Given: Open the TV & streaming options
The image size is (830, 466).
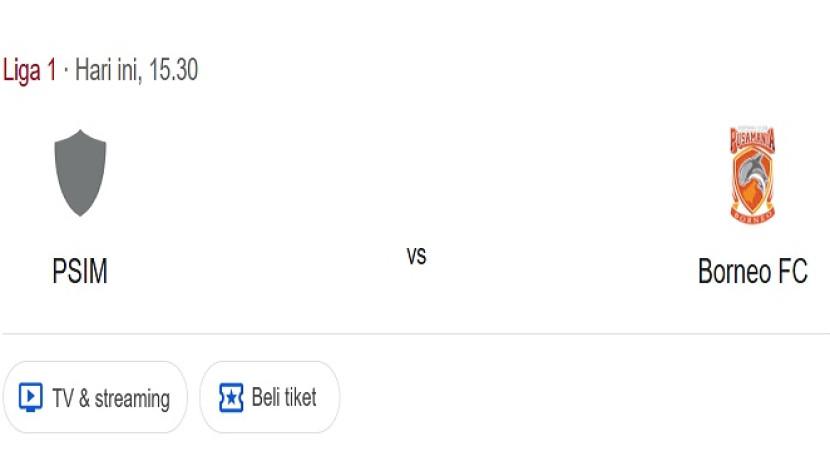Looking at the screenshot, I should coord(95,398).
